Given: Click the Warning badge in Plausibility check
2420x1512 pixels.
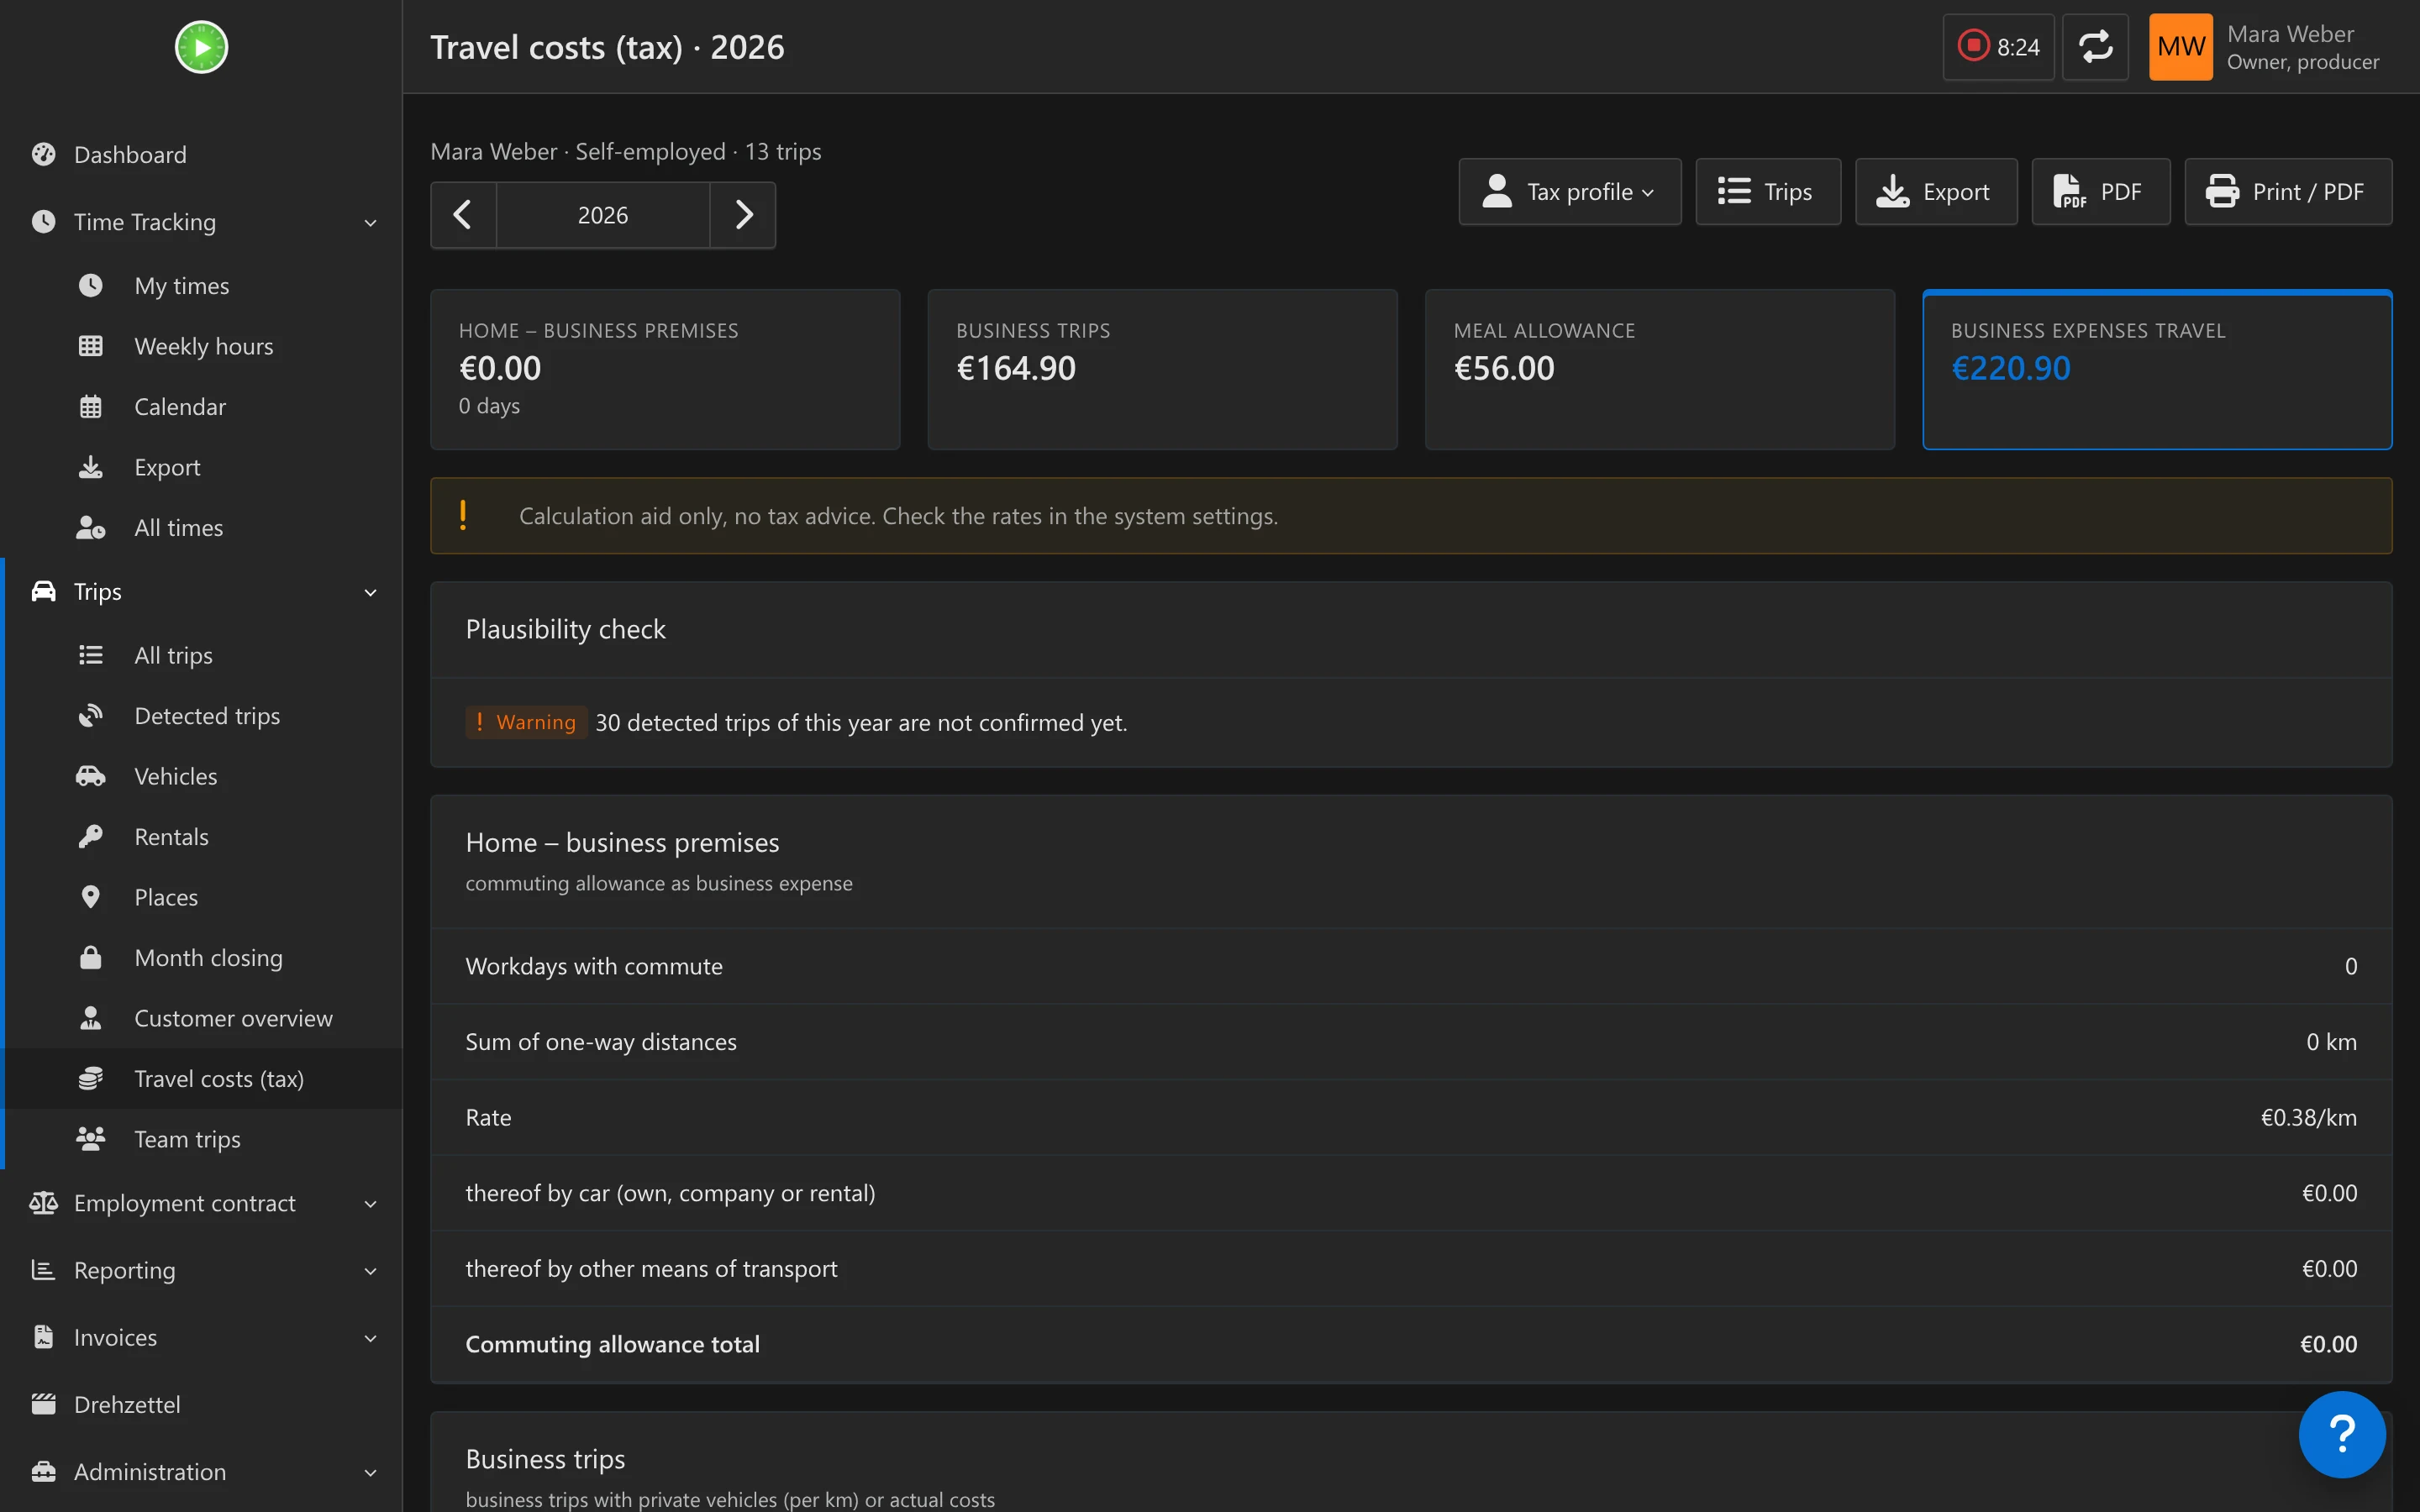Looking at the screenshot, I should click(525, 722).
